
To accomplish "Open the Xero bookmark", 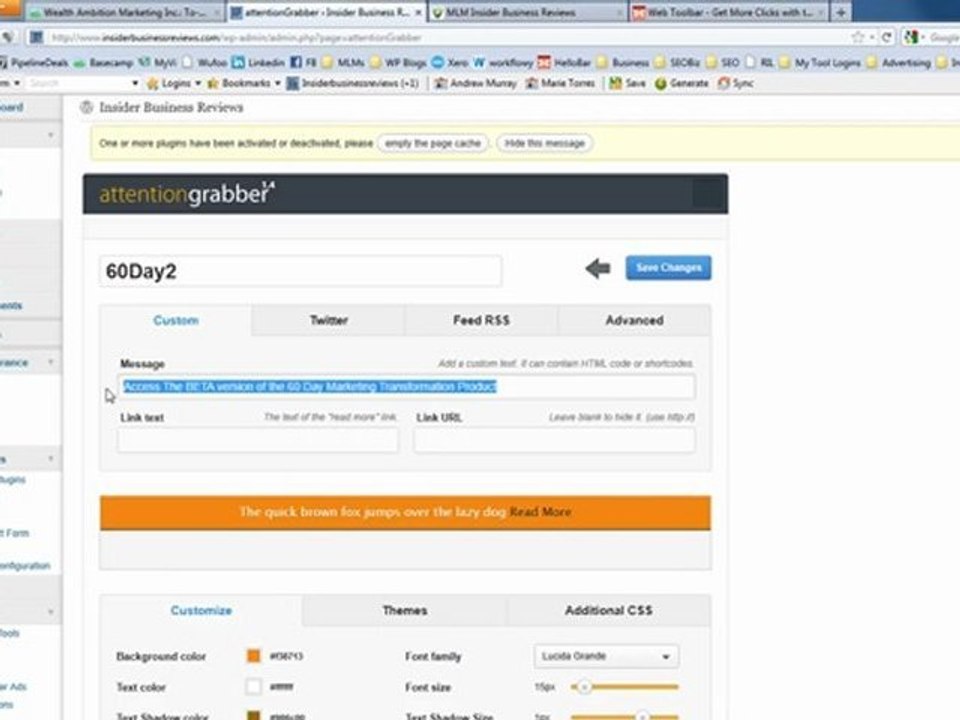I will [x=450, y=62].
